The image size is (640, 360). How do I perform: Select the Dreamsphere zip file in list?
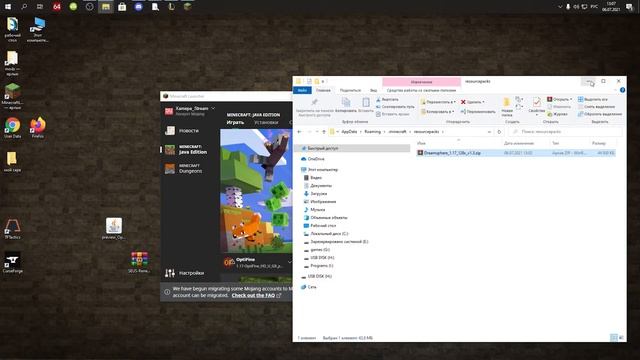click(516, 153)
